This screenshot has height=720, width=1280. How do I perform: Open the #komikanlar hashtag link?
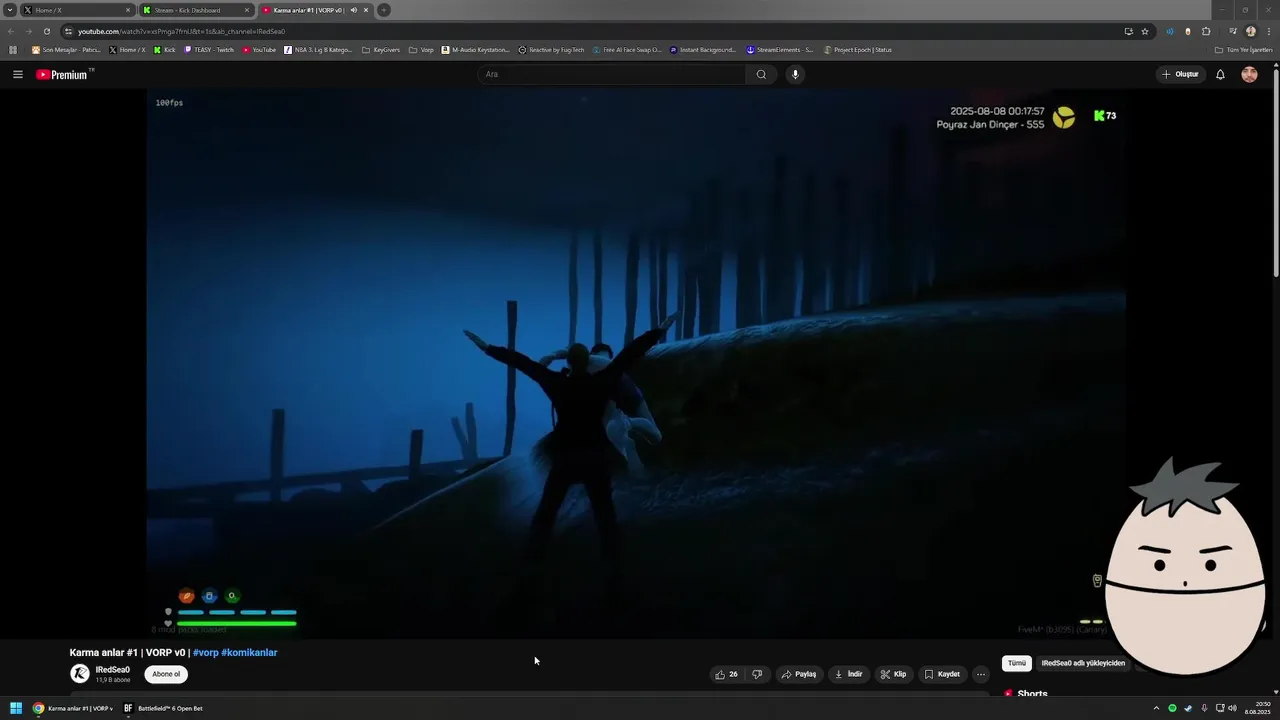pos(249,653)
